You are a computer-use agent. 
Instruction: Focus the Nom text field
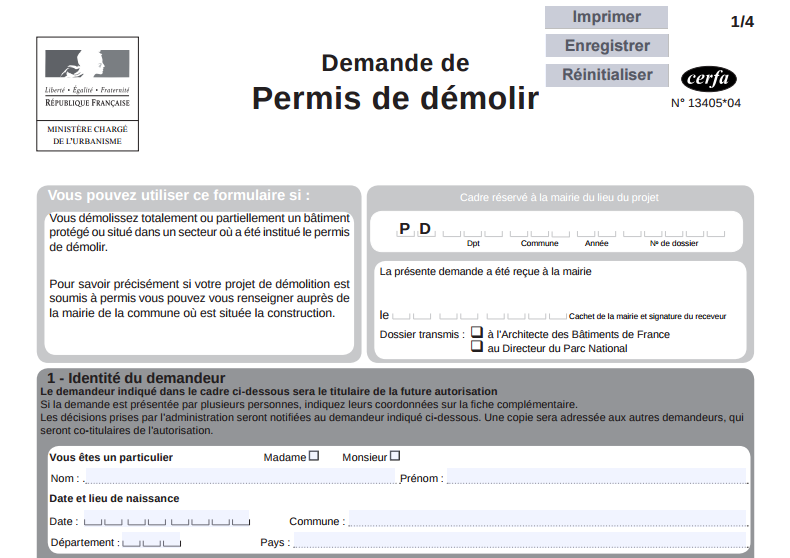[x=240, y=477]
